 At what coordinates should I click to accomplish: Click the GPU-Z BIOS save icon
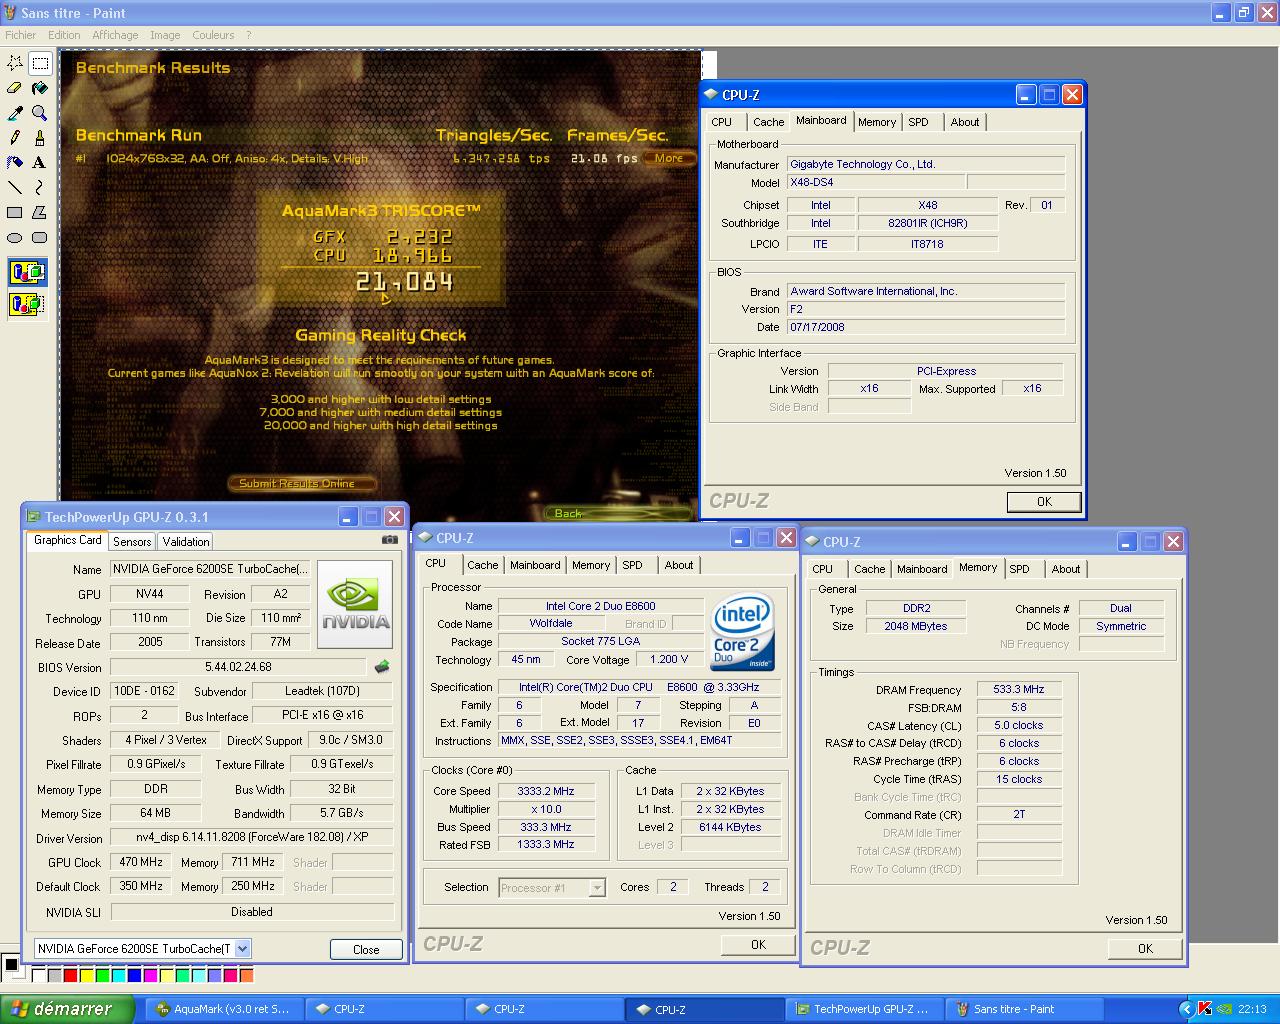pyautogui.click(x=381, y=666)
